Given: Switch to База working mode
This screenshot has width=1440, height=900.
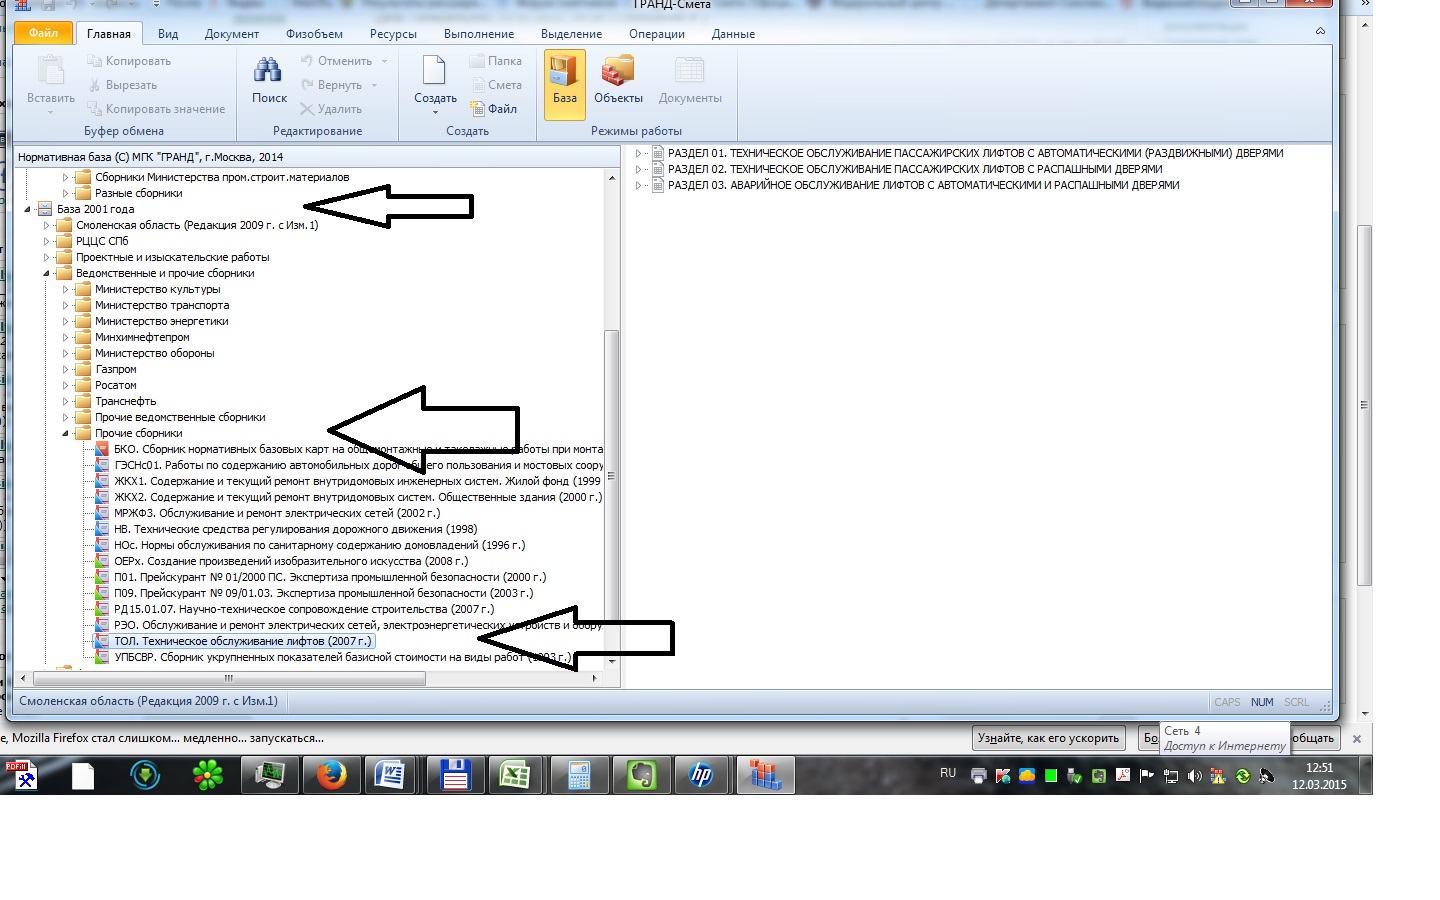Looking at the screenshot, I should pos(565,84).
